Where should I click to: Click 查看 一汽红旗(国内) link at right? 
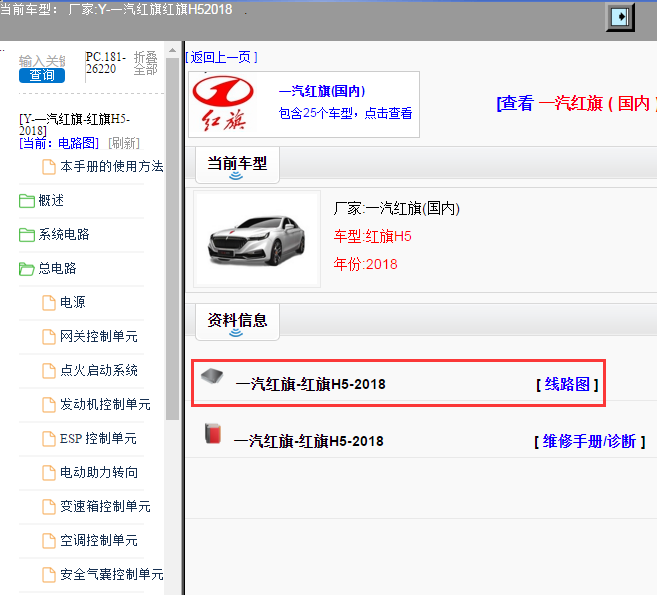tap(577, 103)
